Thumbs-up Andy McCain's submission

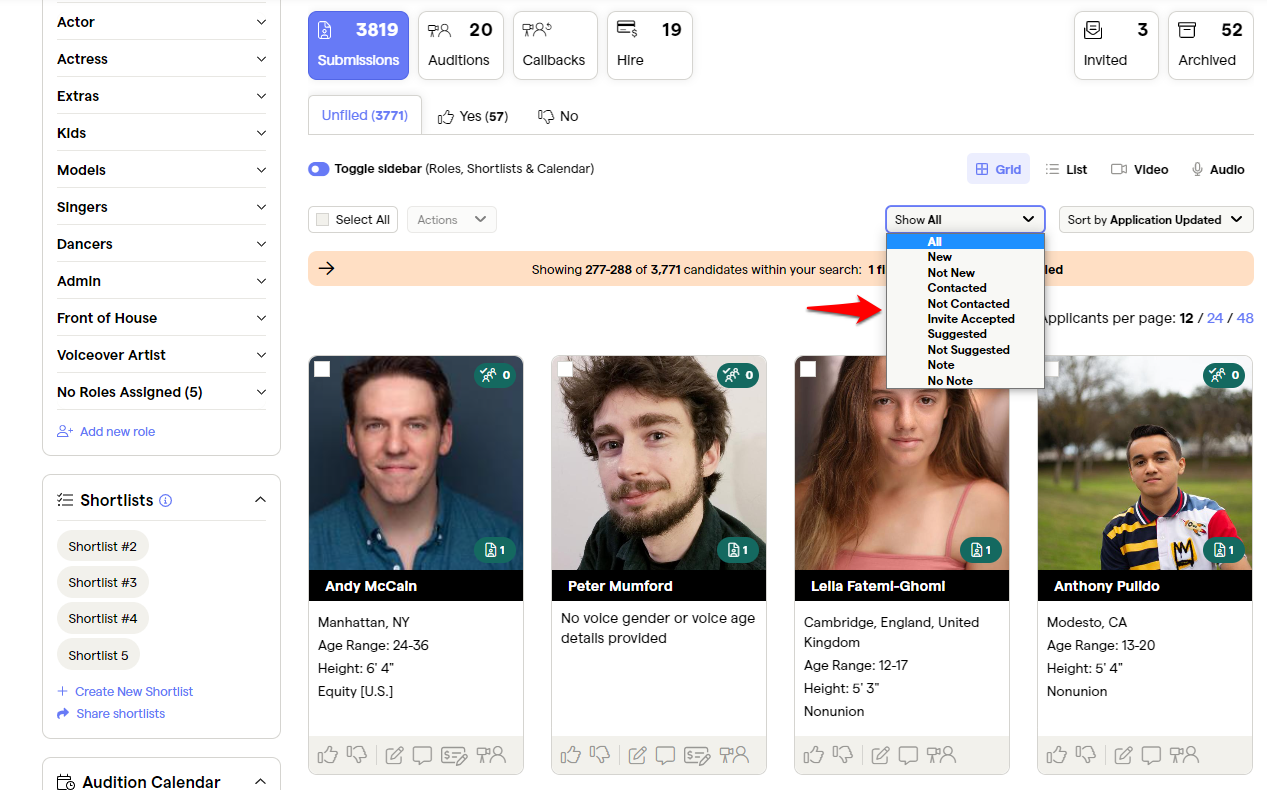328,755
